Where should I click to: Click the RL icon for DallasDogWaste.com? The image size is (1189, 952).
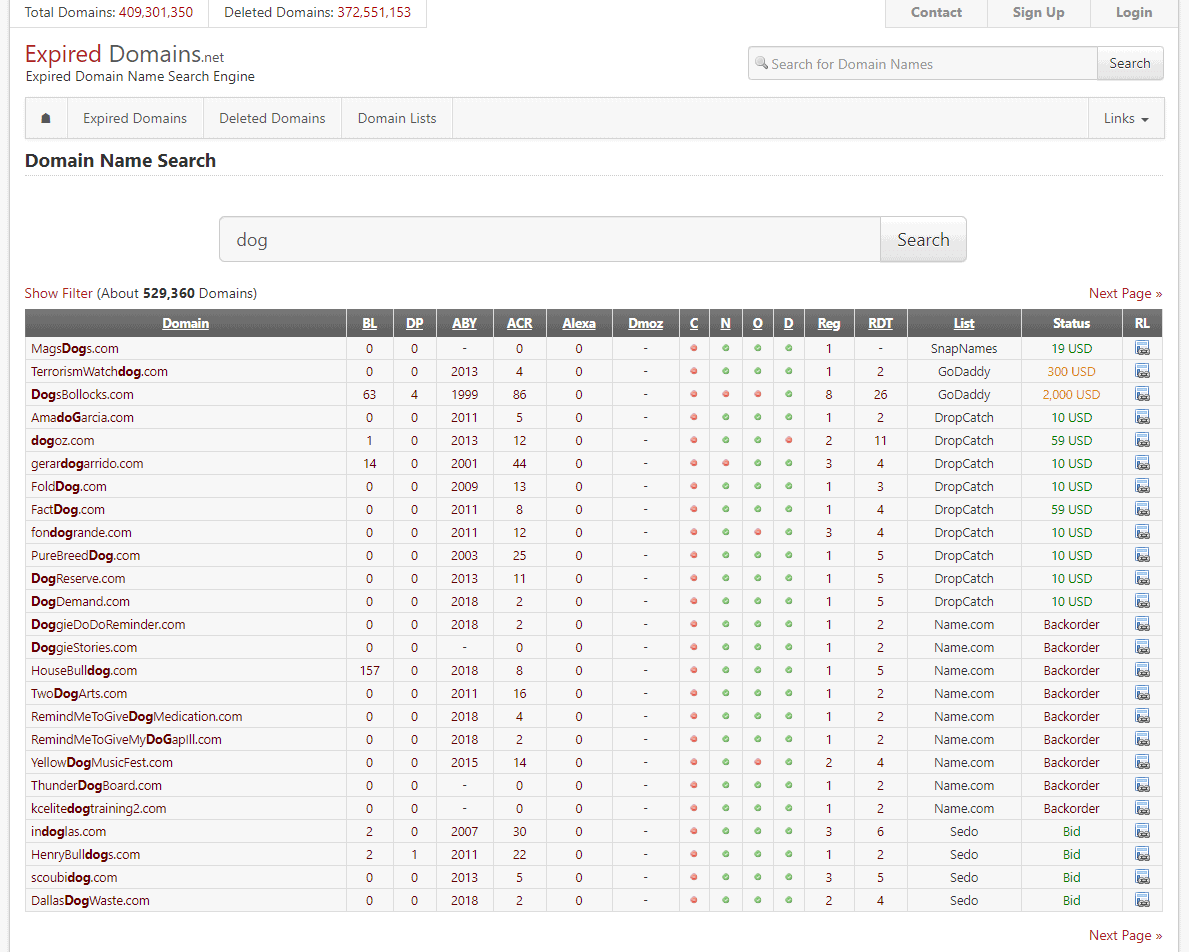[1142, 900]
